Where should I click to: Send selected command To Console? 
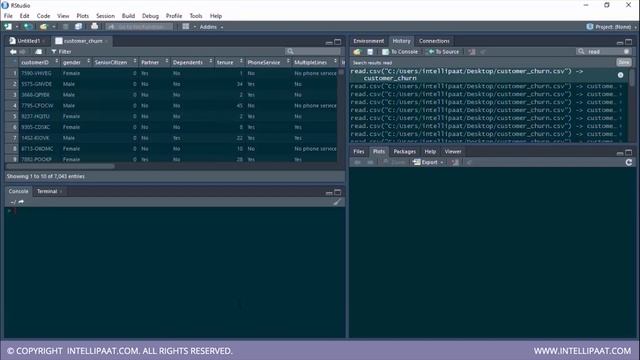pyautogui.click(x=400, y=52)
